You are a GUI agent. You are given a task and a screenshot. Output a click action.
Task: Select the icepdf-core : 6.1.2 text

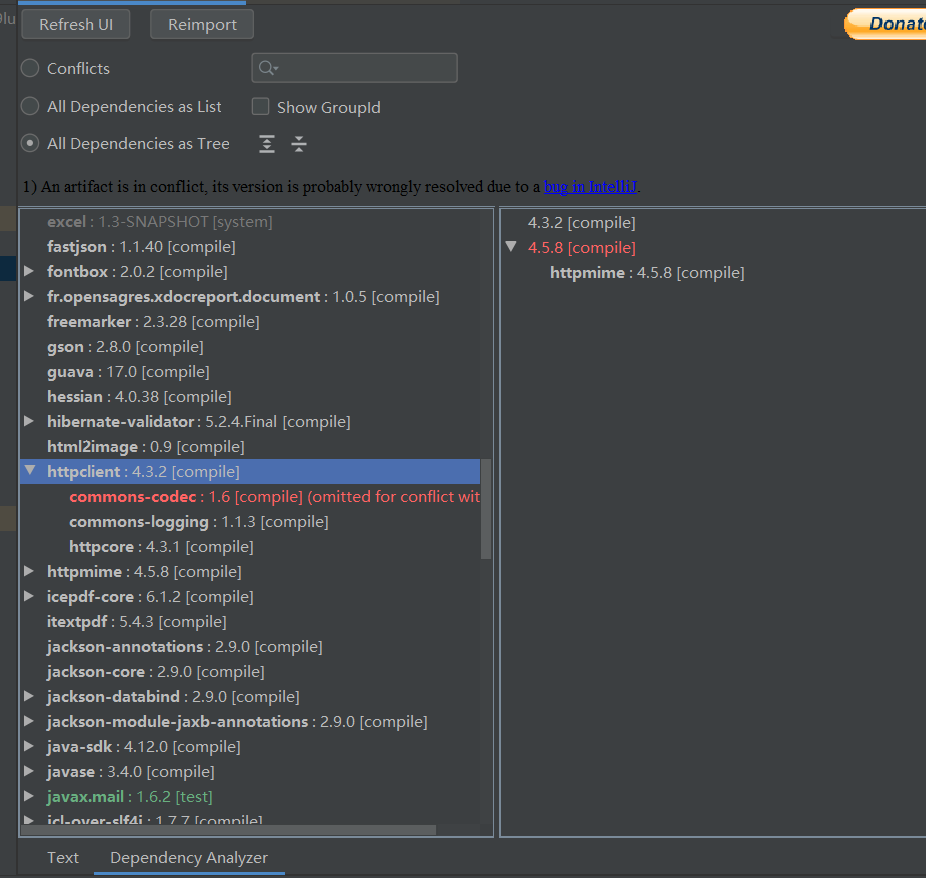point(151,596)
